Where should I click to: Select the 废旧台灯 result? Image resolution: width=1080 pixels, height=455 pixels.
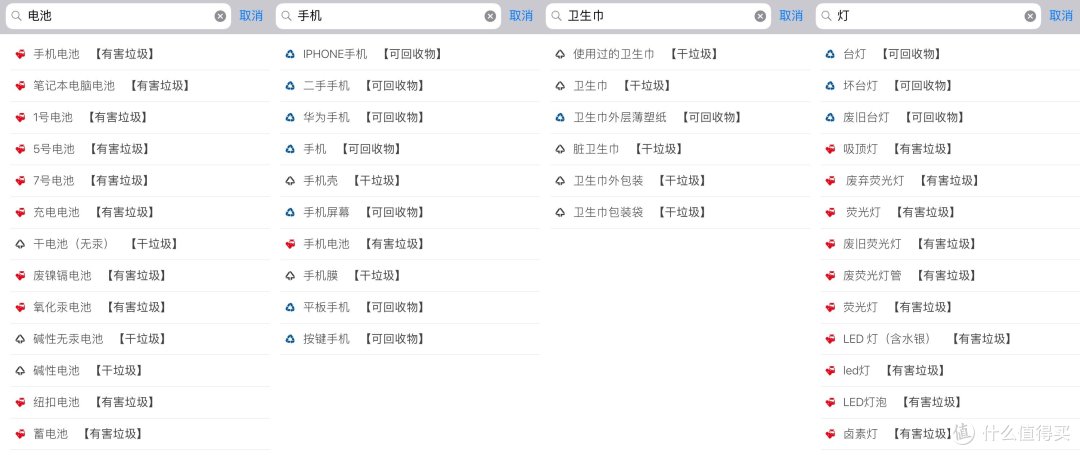pos(950,118)
